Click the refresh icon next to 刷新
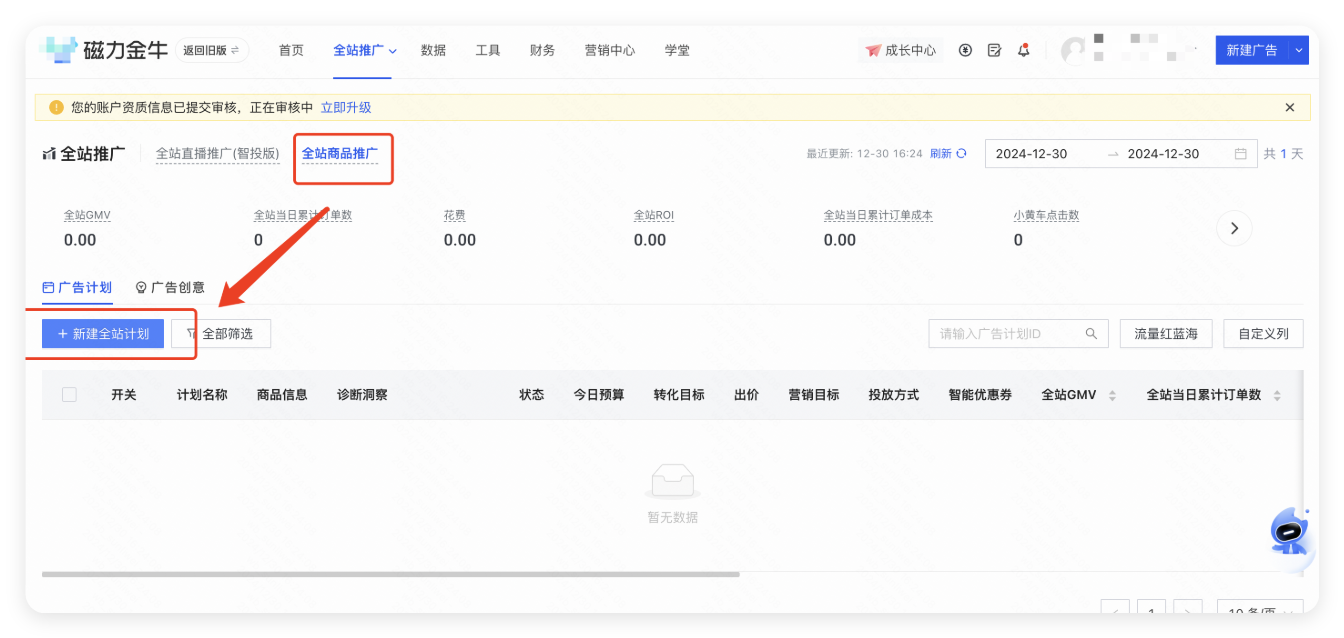 (x=961, y=154)
